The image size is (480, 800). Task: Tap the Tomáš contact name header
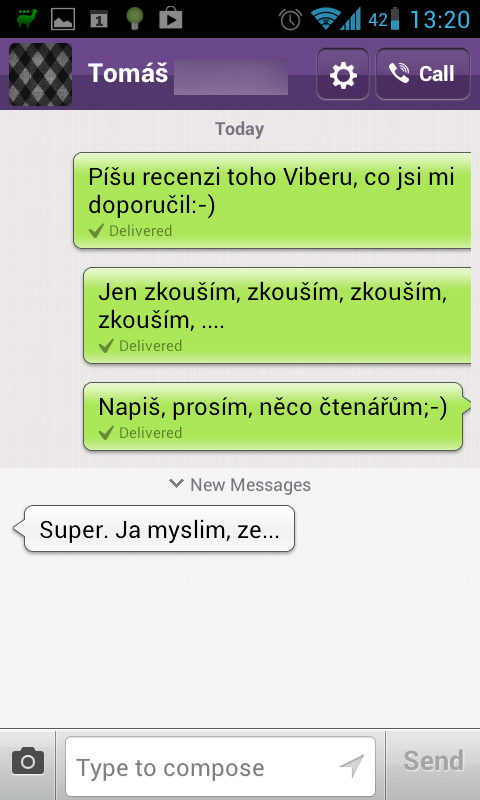click(x=128, y=73)
